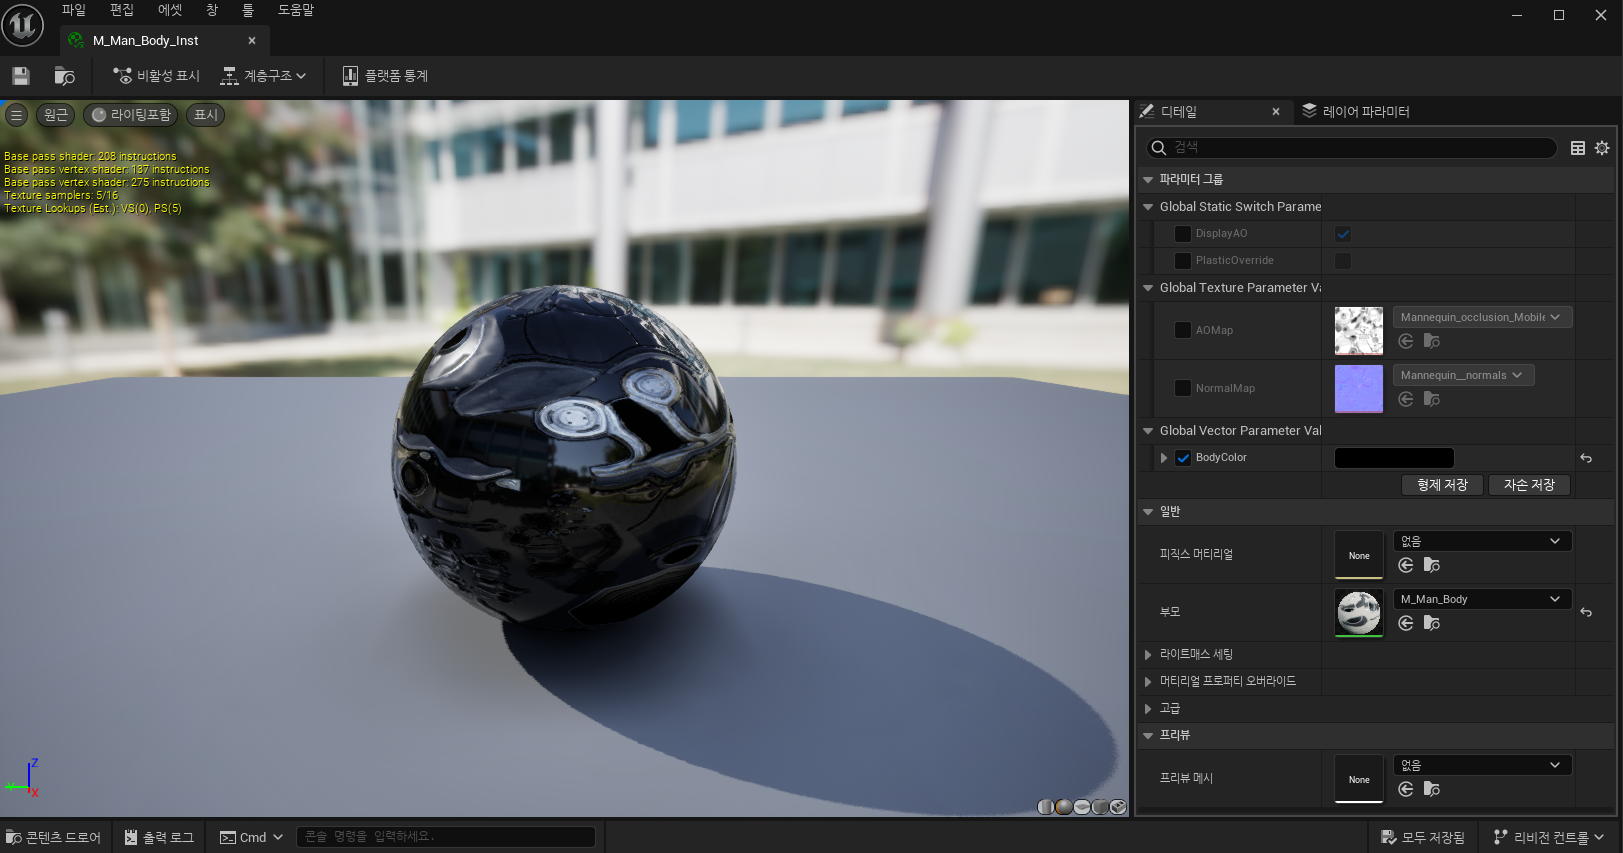Viewport: 1623px width, 853px height.
Task: Switch to Layer Parameters tab
Action: (x=1356, y=112)
